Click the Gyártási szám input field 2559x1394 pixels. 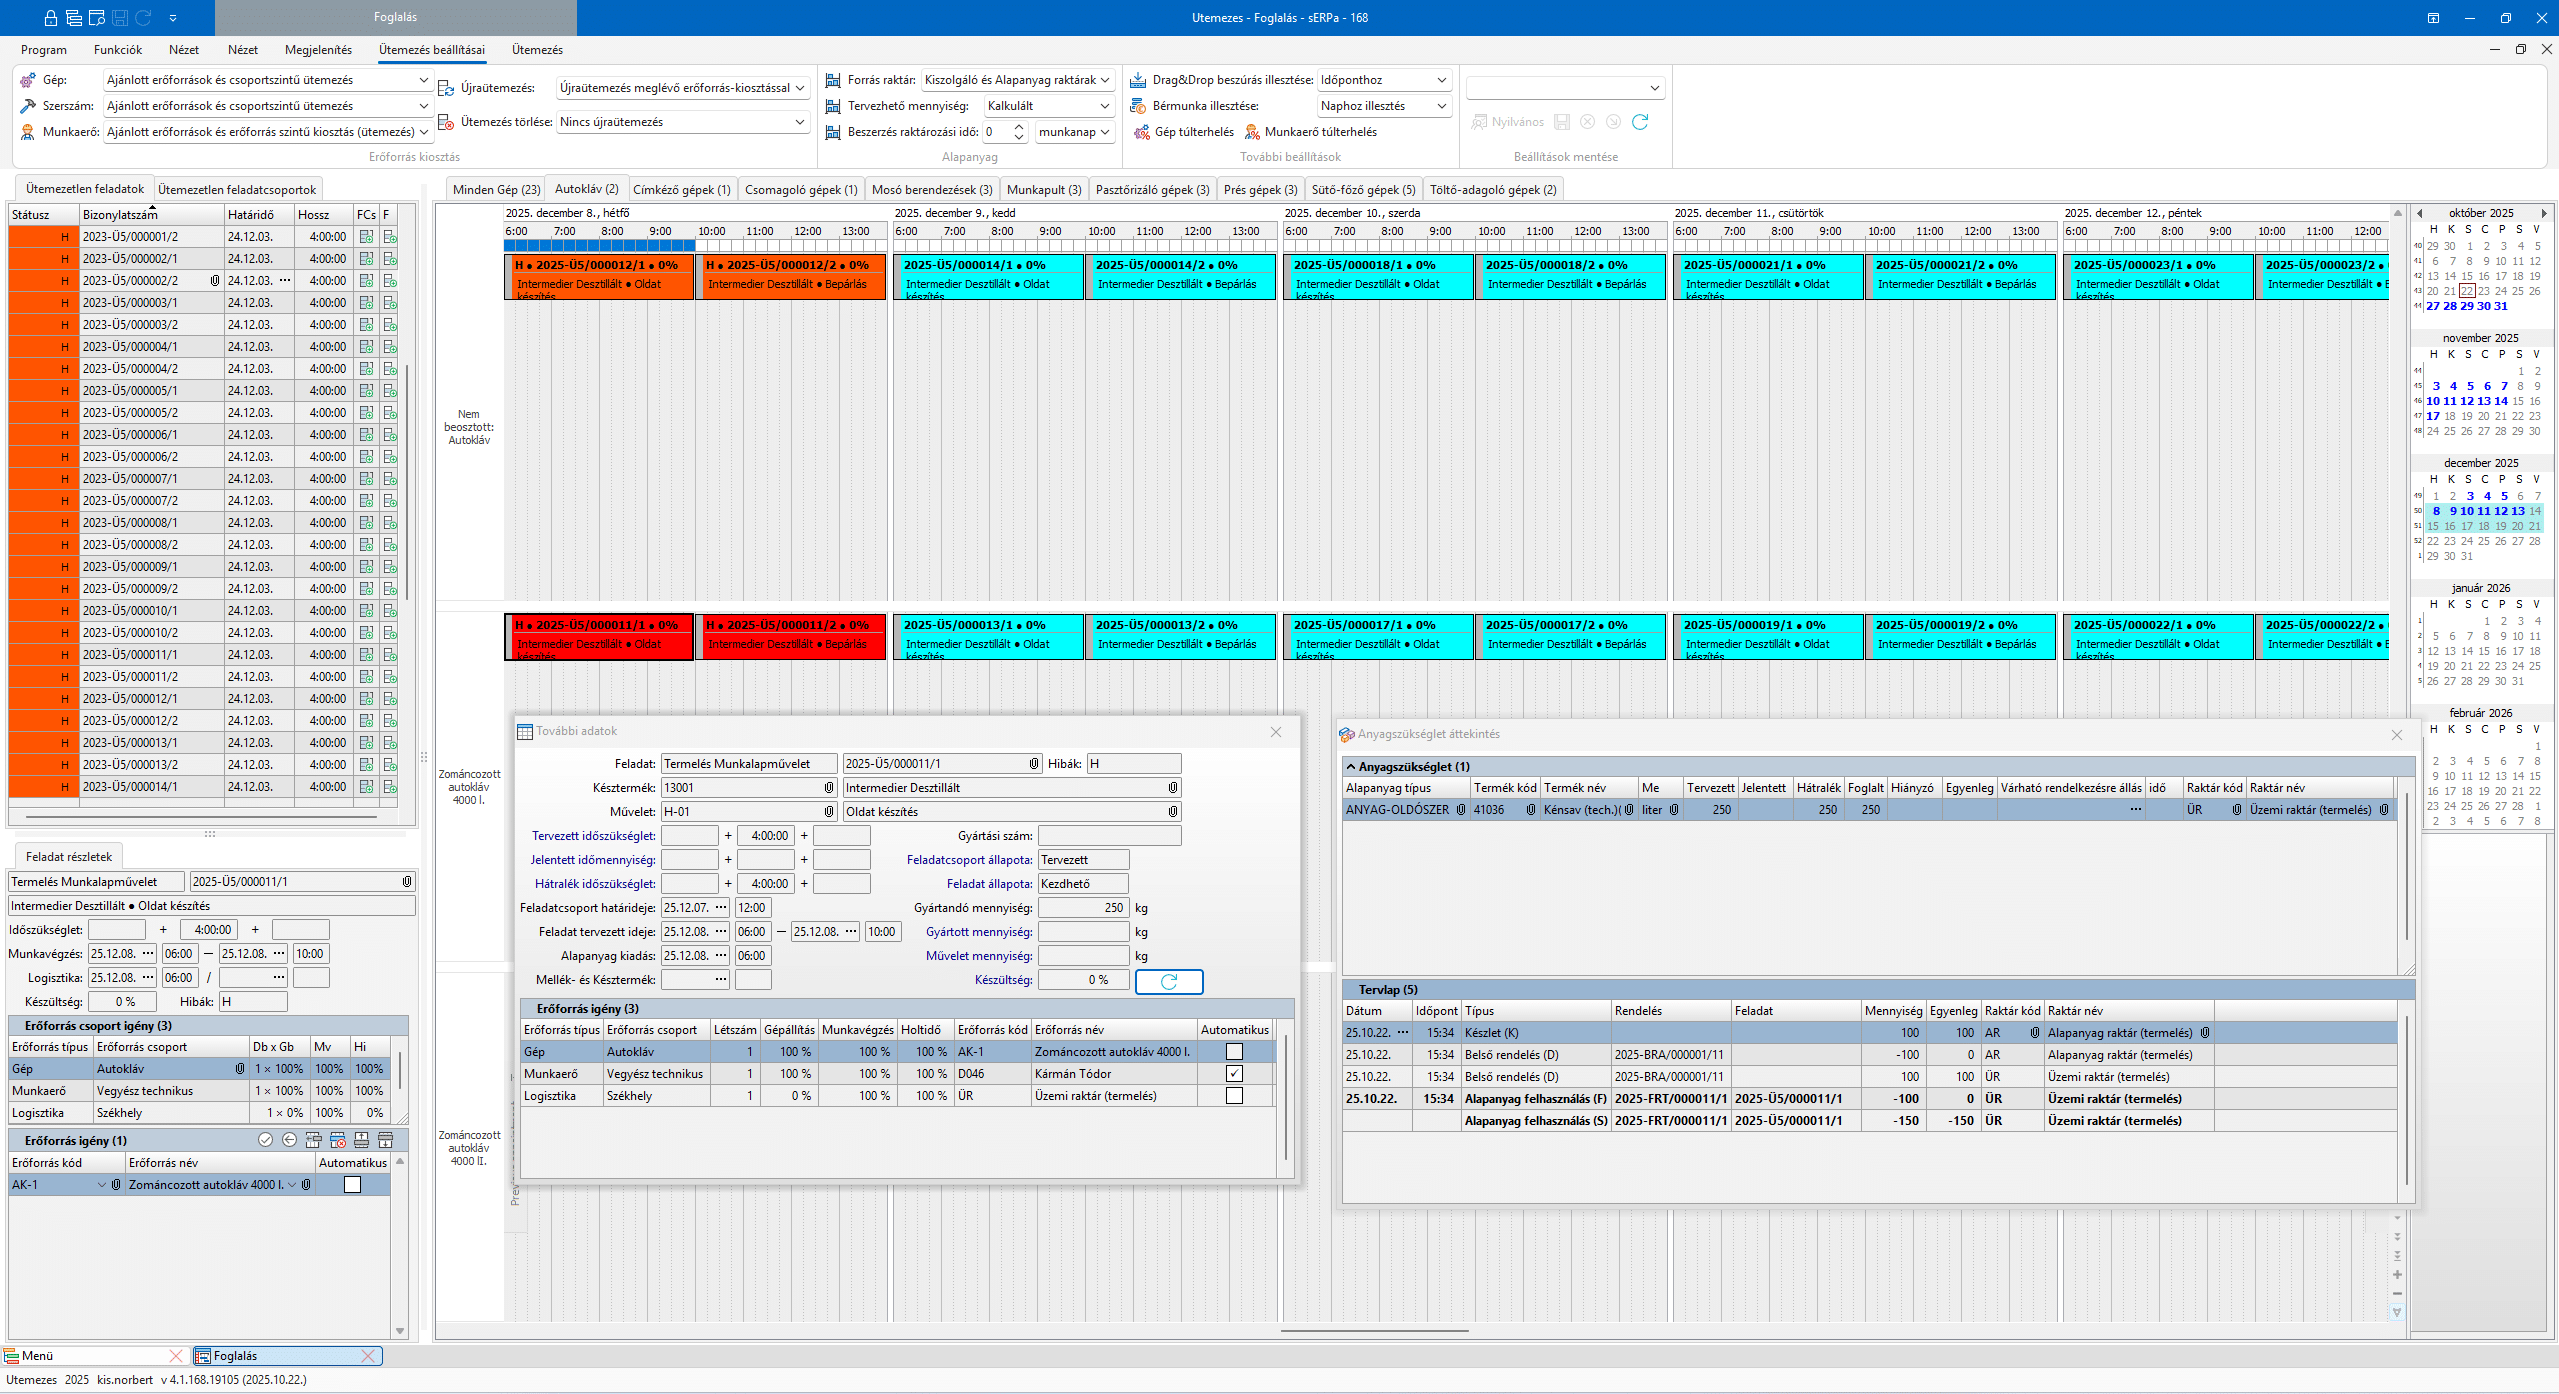(x=1108, y=836)
